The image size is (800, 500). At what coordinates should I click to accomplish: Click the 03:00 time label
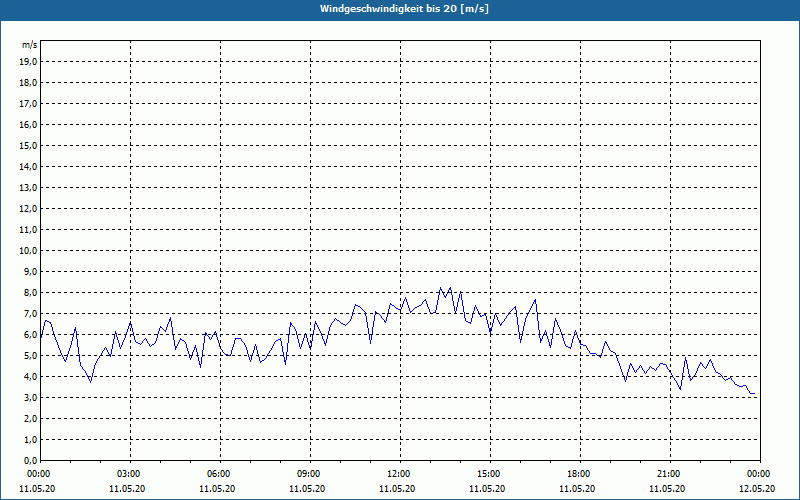[129, 474]
